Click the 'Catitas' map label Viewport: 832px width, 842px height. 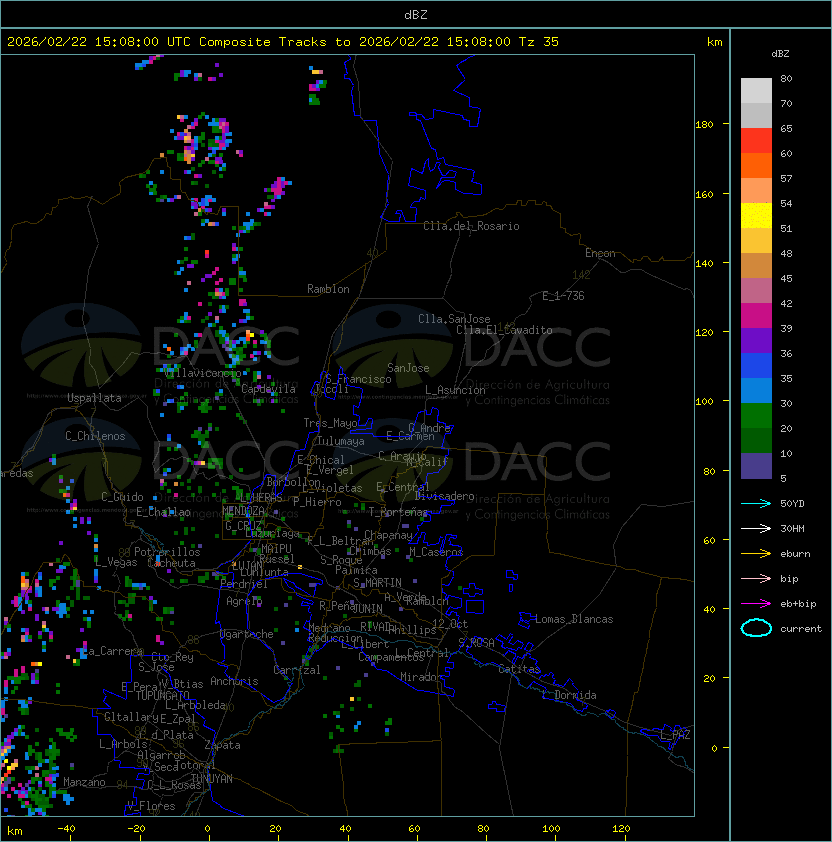(x=519, y=669)
